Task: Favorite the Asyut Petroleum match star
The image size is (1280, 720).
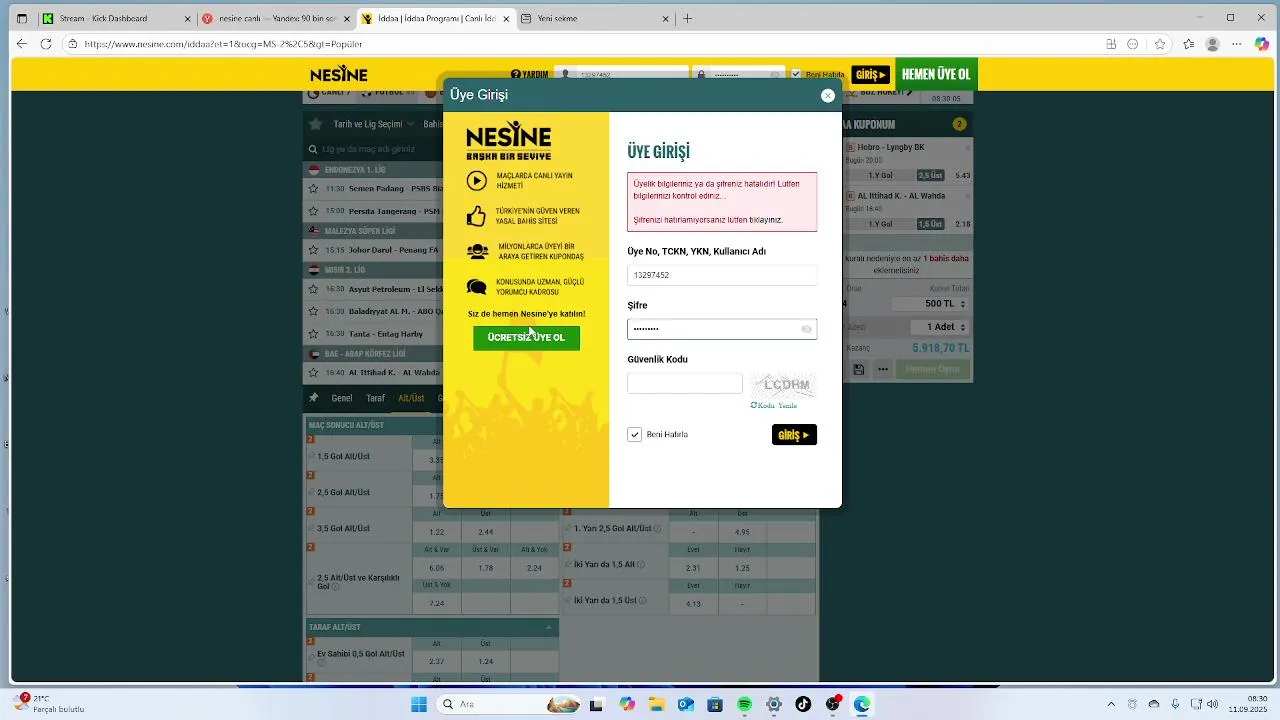Action: pos(314,289)
